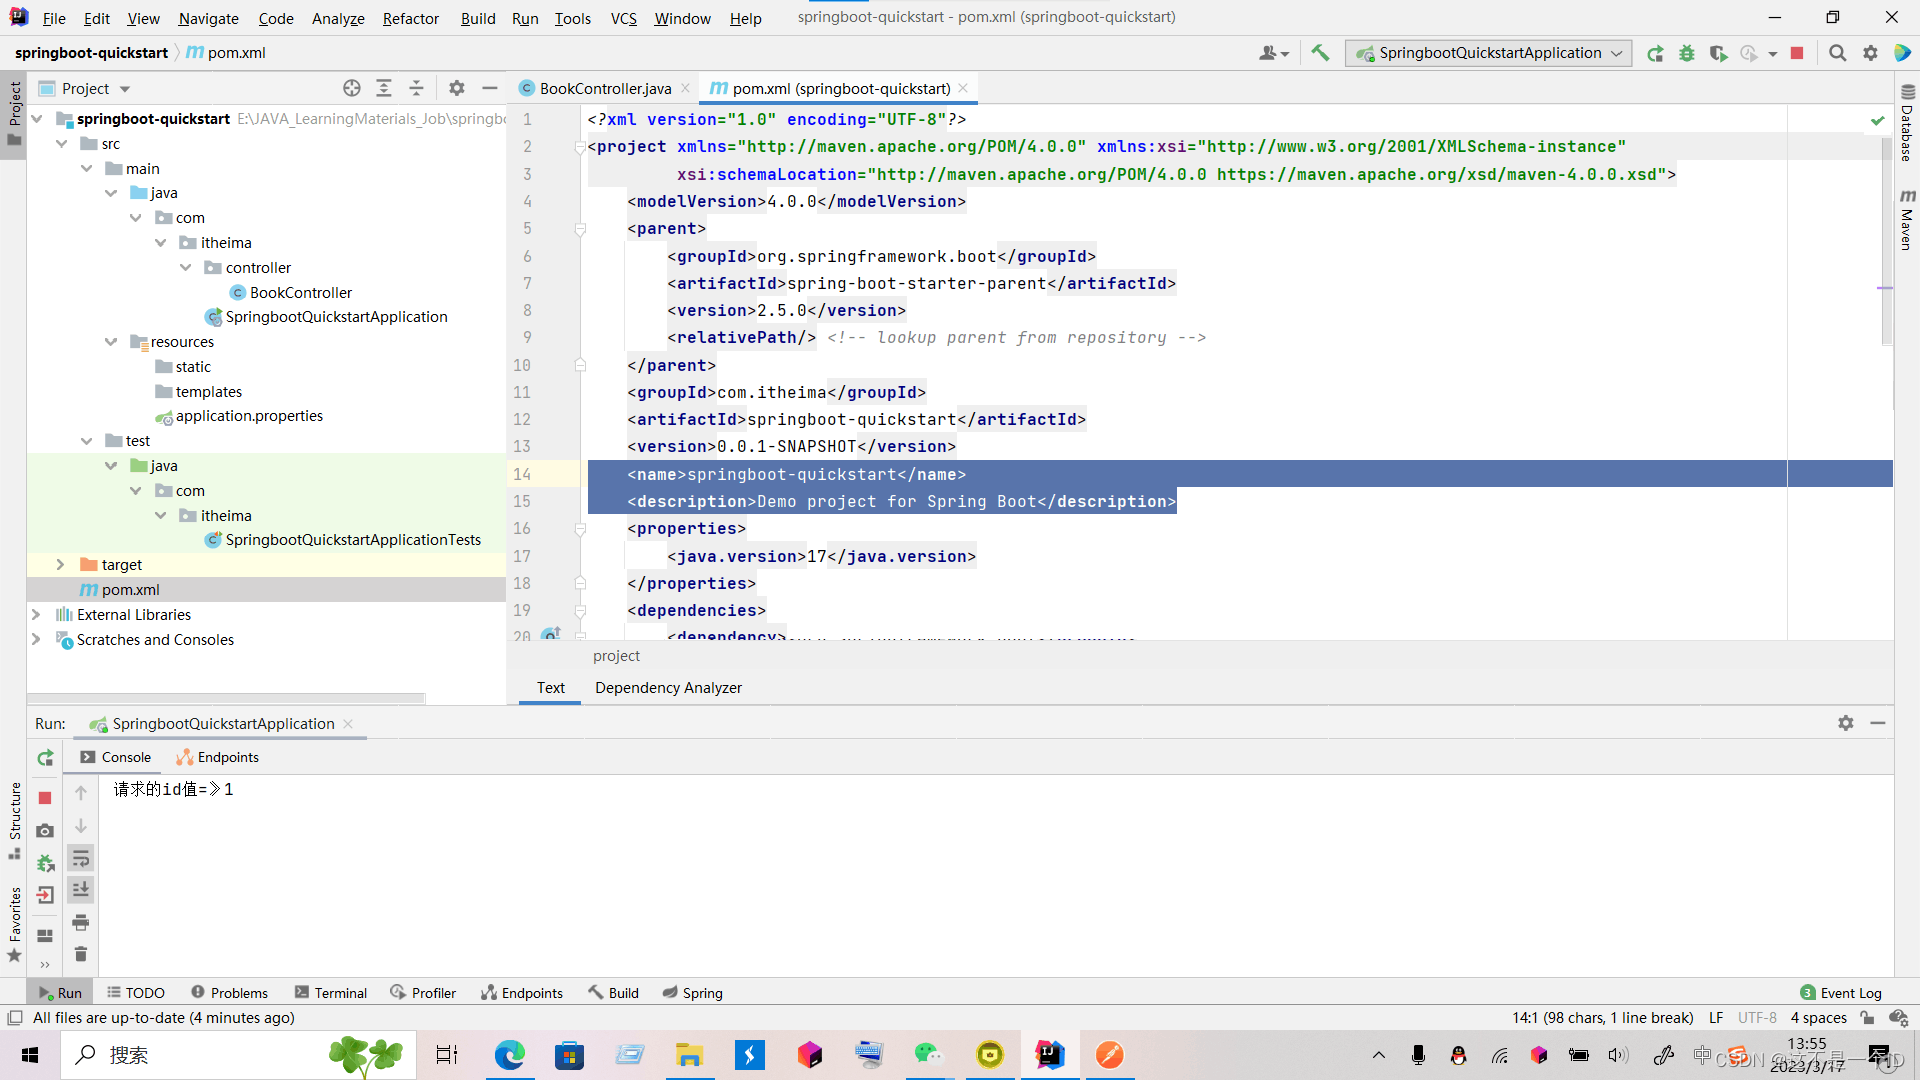The height and width of the screenshot is (1080, 1920).
Task: Open the VCS menu
Action: click(x=623, y=18)
